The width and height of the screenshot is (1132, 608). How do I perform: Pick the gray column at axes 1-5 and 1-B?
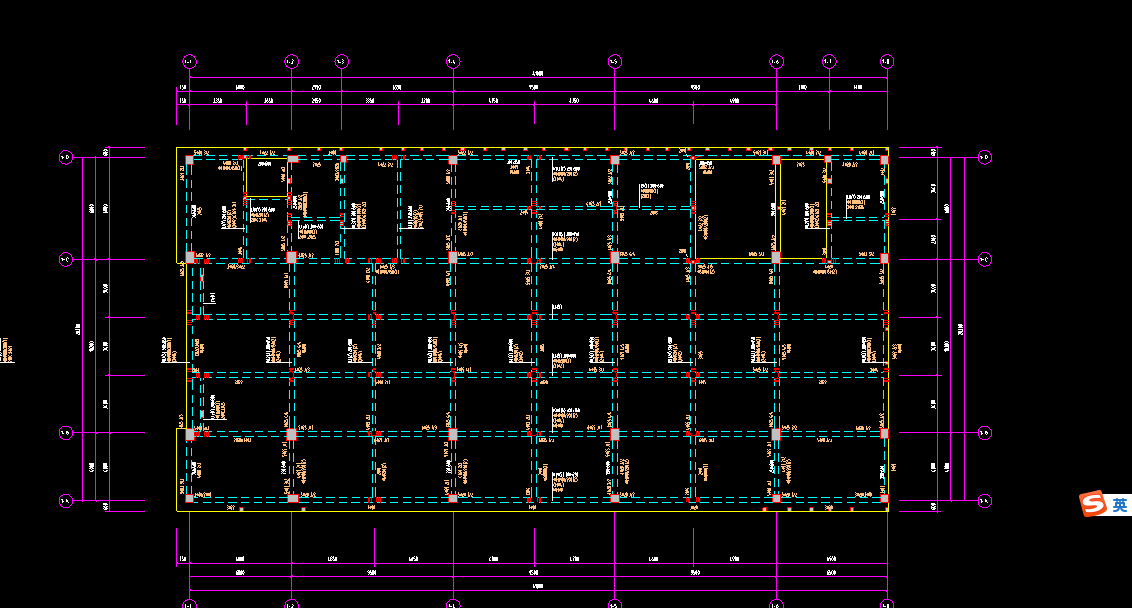tap(614, 434)
